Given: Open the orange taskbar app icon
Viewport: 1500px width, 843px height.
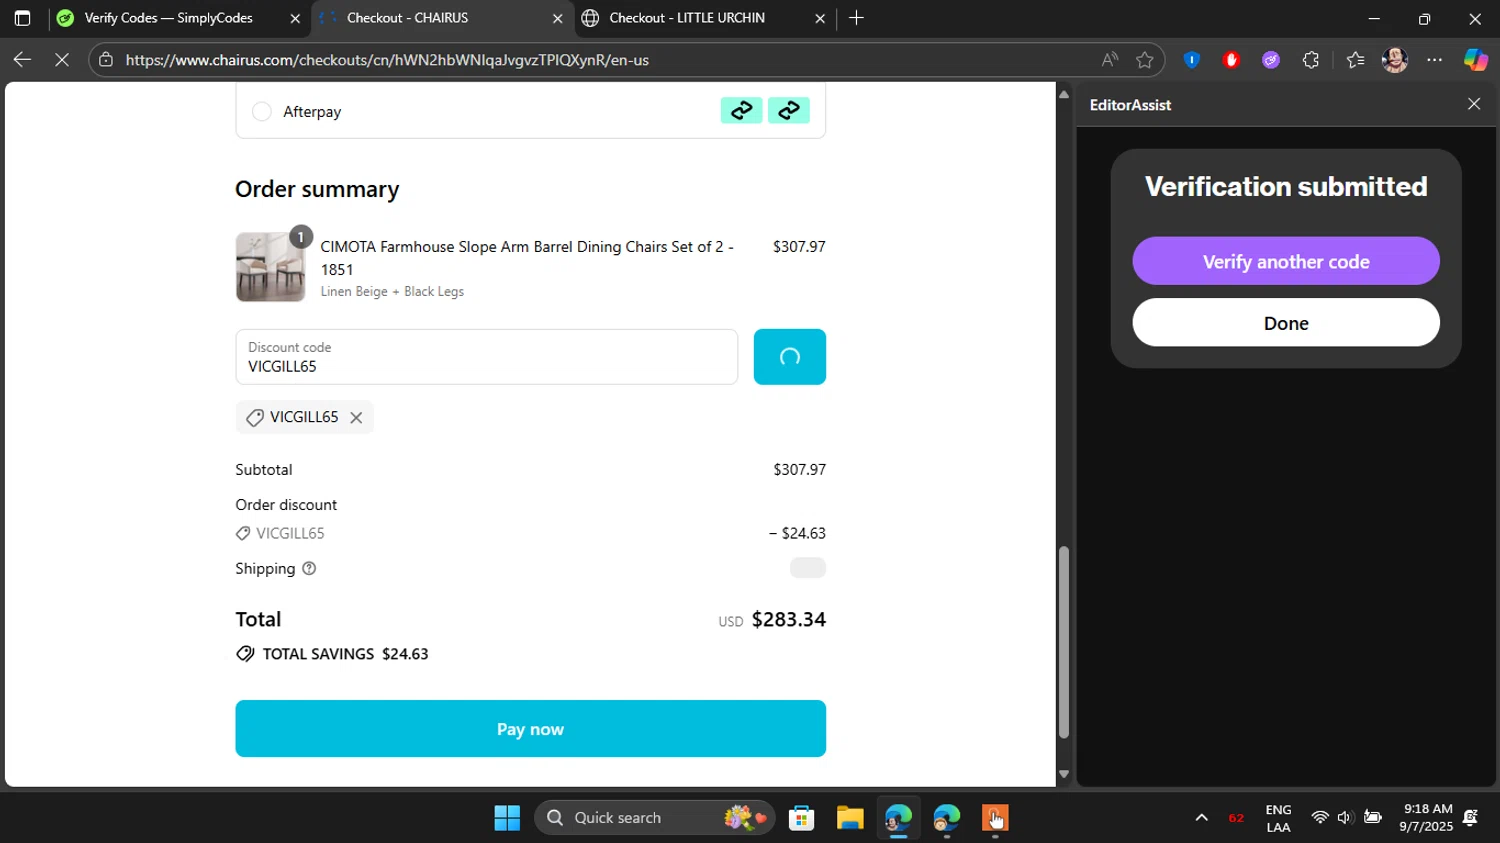Looking at the screenshot, I should tap(994, 818).
